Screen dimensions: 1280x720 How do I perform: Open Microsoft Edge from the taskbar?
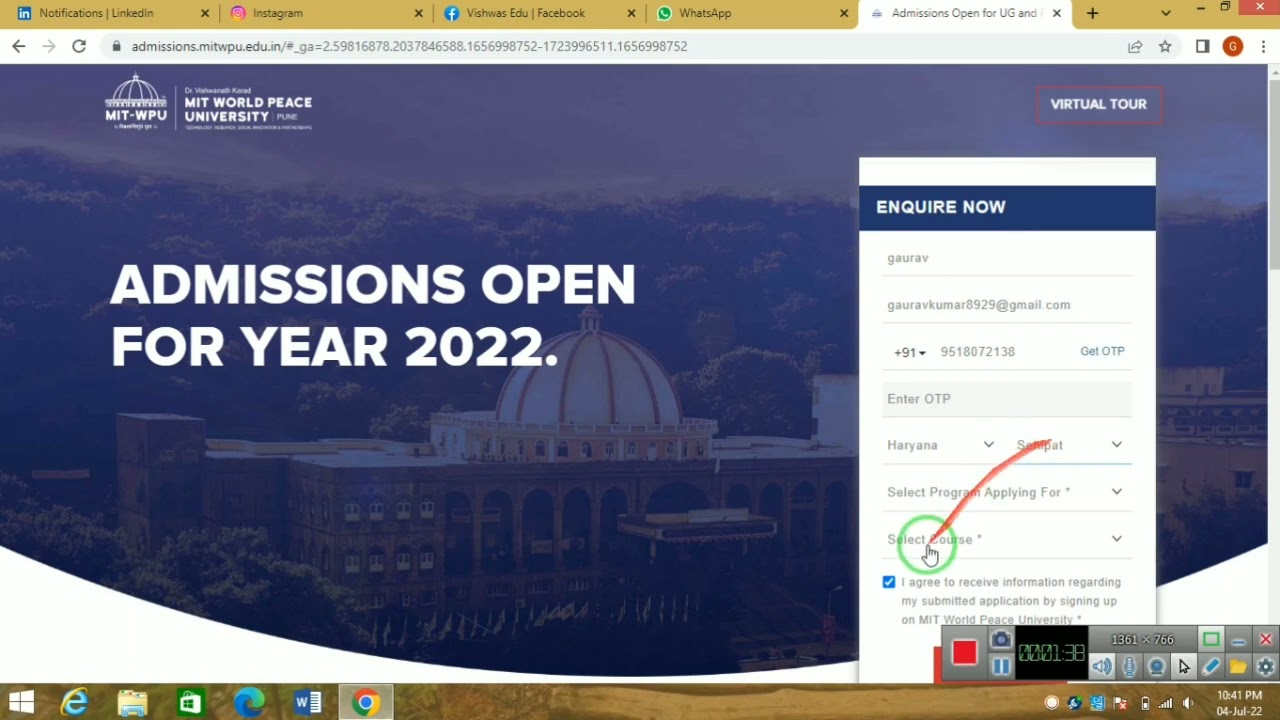click(248, 703)
